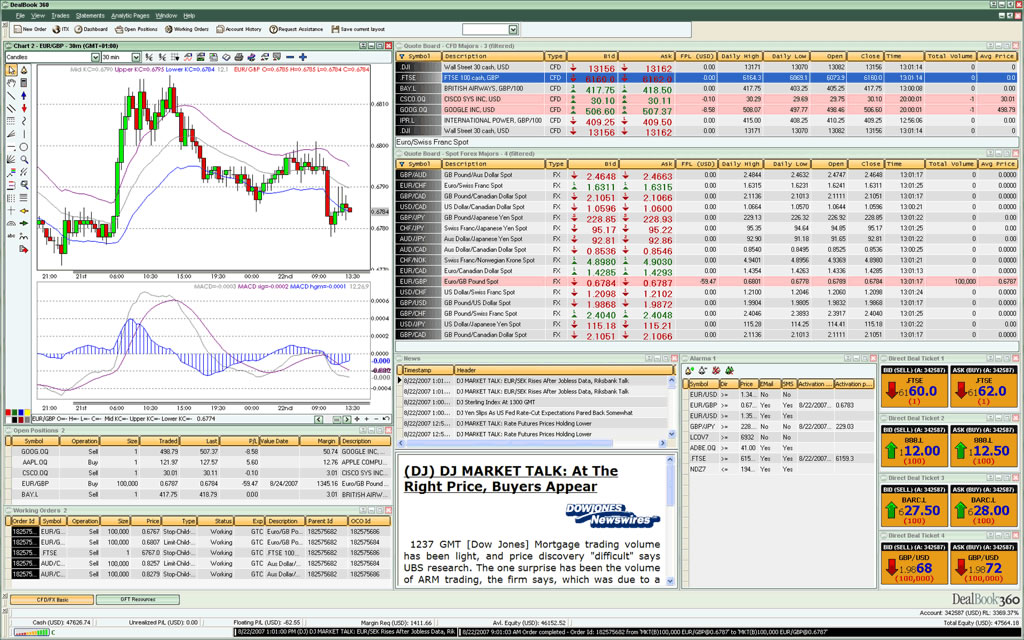Screen dimensions: 1024x640
Task: Open DJ MARKET TALK At The Right Price headline
Action: [x=511, y=479]
